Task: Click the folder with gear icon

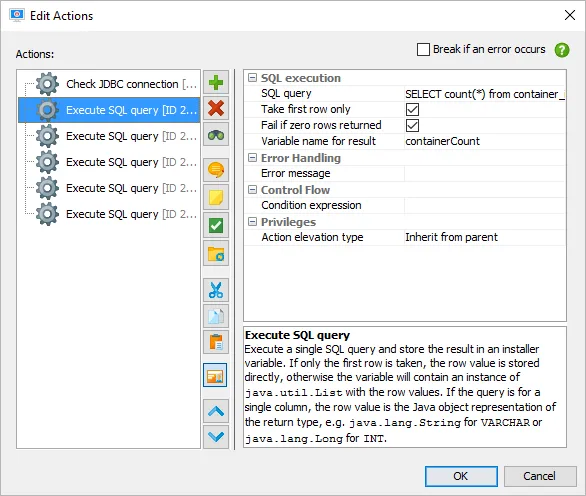Action: tap(216, 254)
